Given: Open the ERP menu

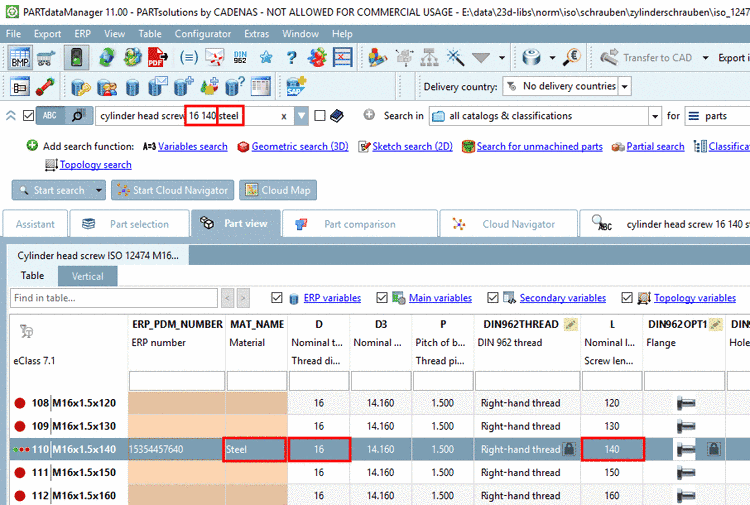Looking at the screenshot, I should pyautogui.click(x=83, y=34).
